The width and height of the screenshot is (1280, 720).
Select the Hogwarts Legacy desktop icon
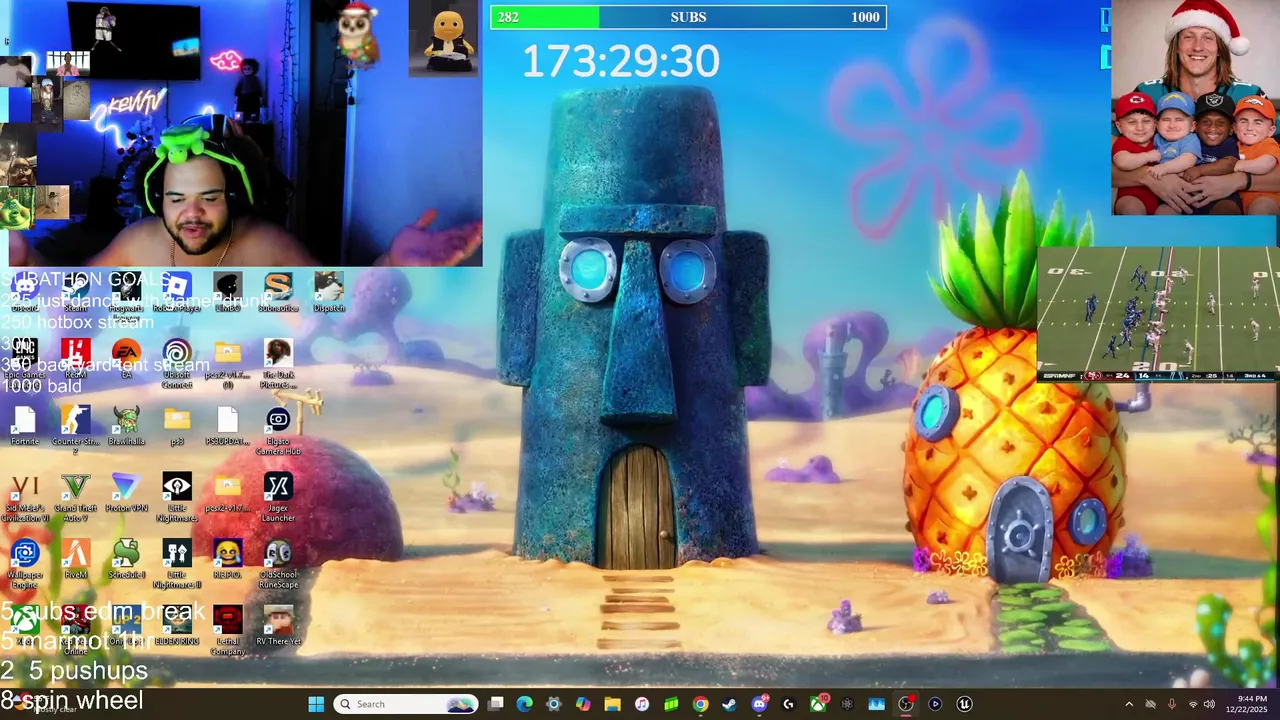126,293
